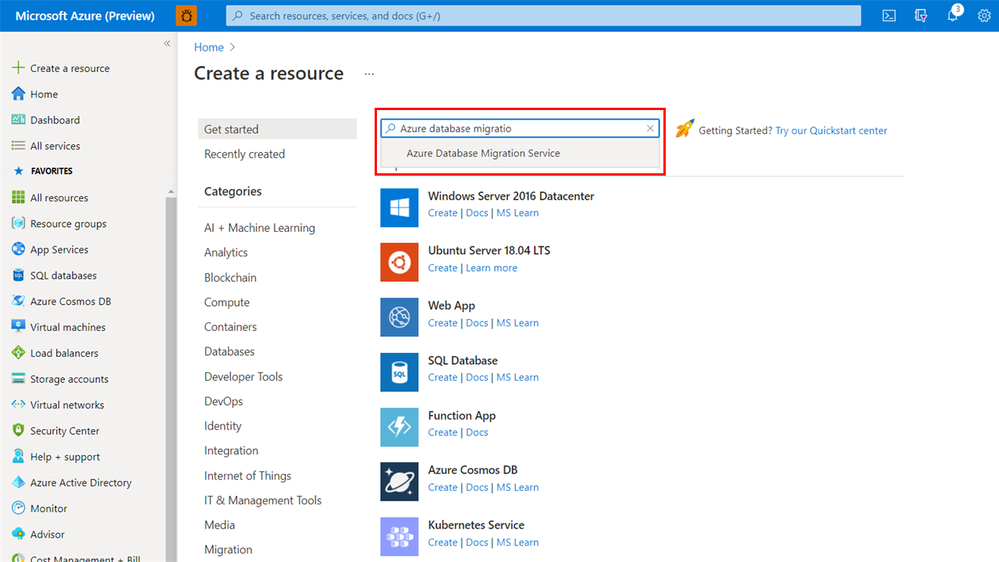The image size is (999, 562).
Task: Open Docs link under Web App
Action: [477, 323]
